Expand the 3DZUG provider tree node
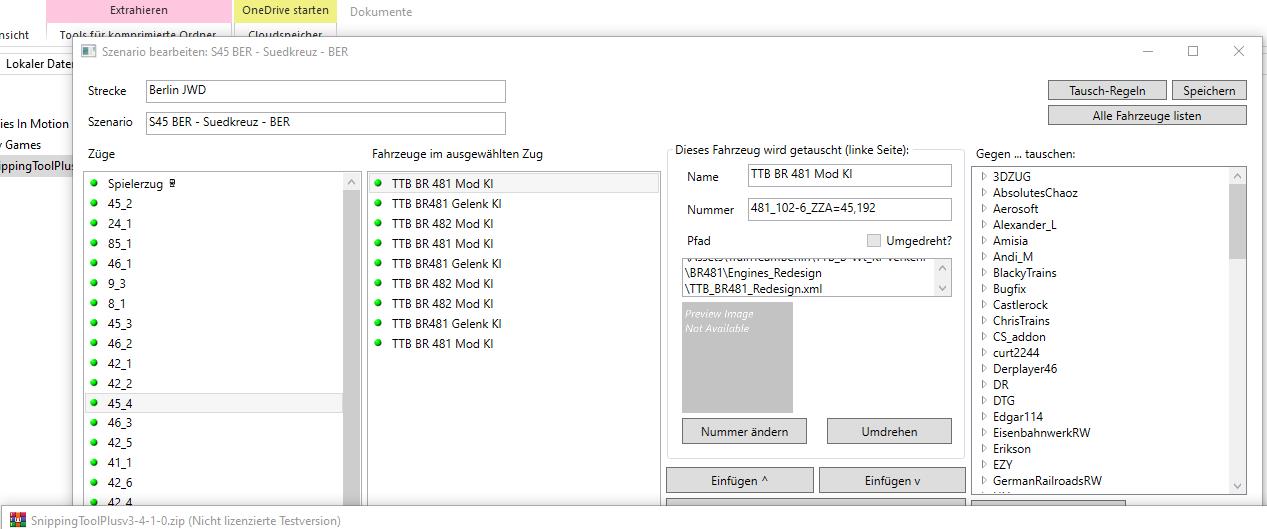Image resolution: width=1267 pixels, height=529 pixels. (984, 177)
